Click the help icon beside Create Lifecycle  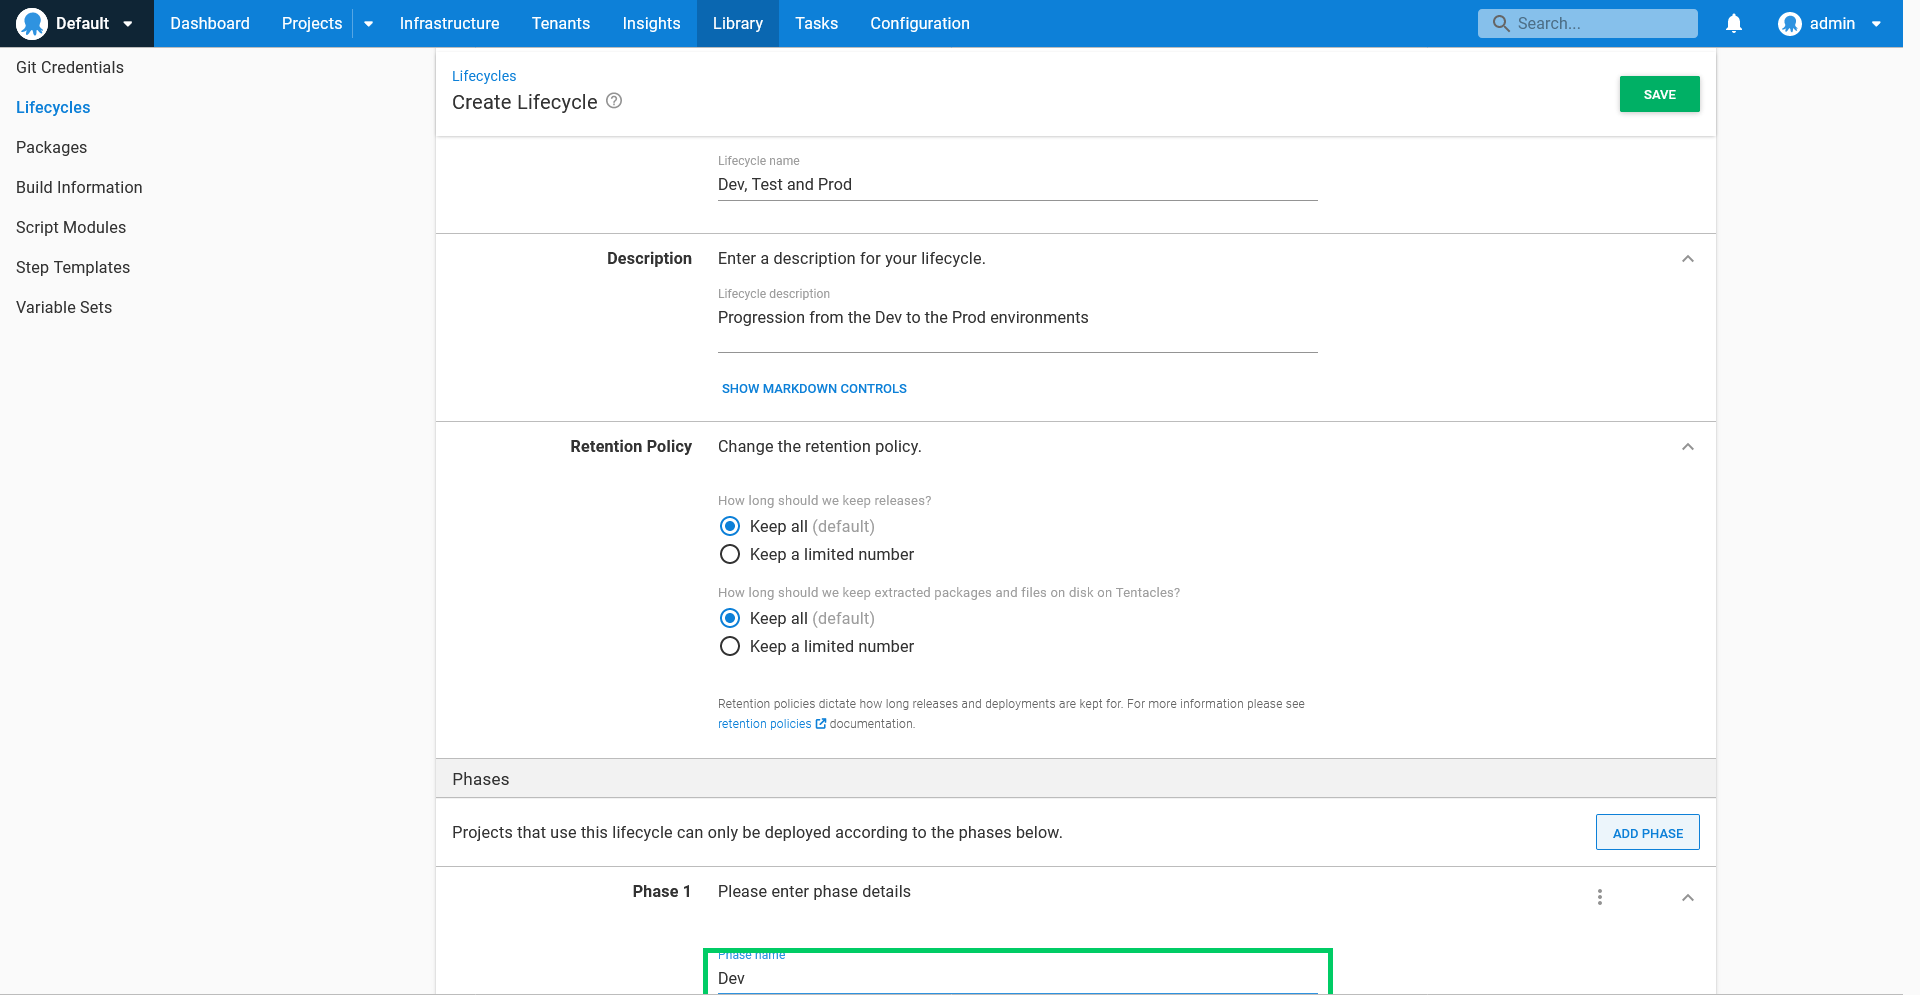click(614, 101)
